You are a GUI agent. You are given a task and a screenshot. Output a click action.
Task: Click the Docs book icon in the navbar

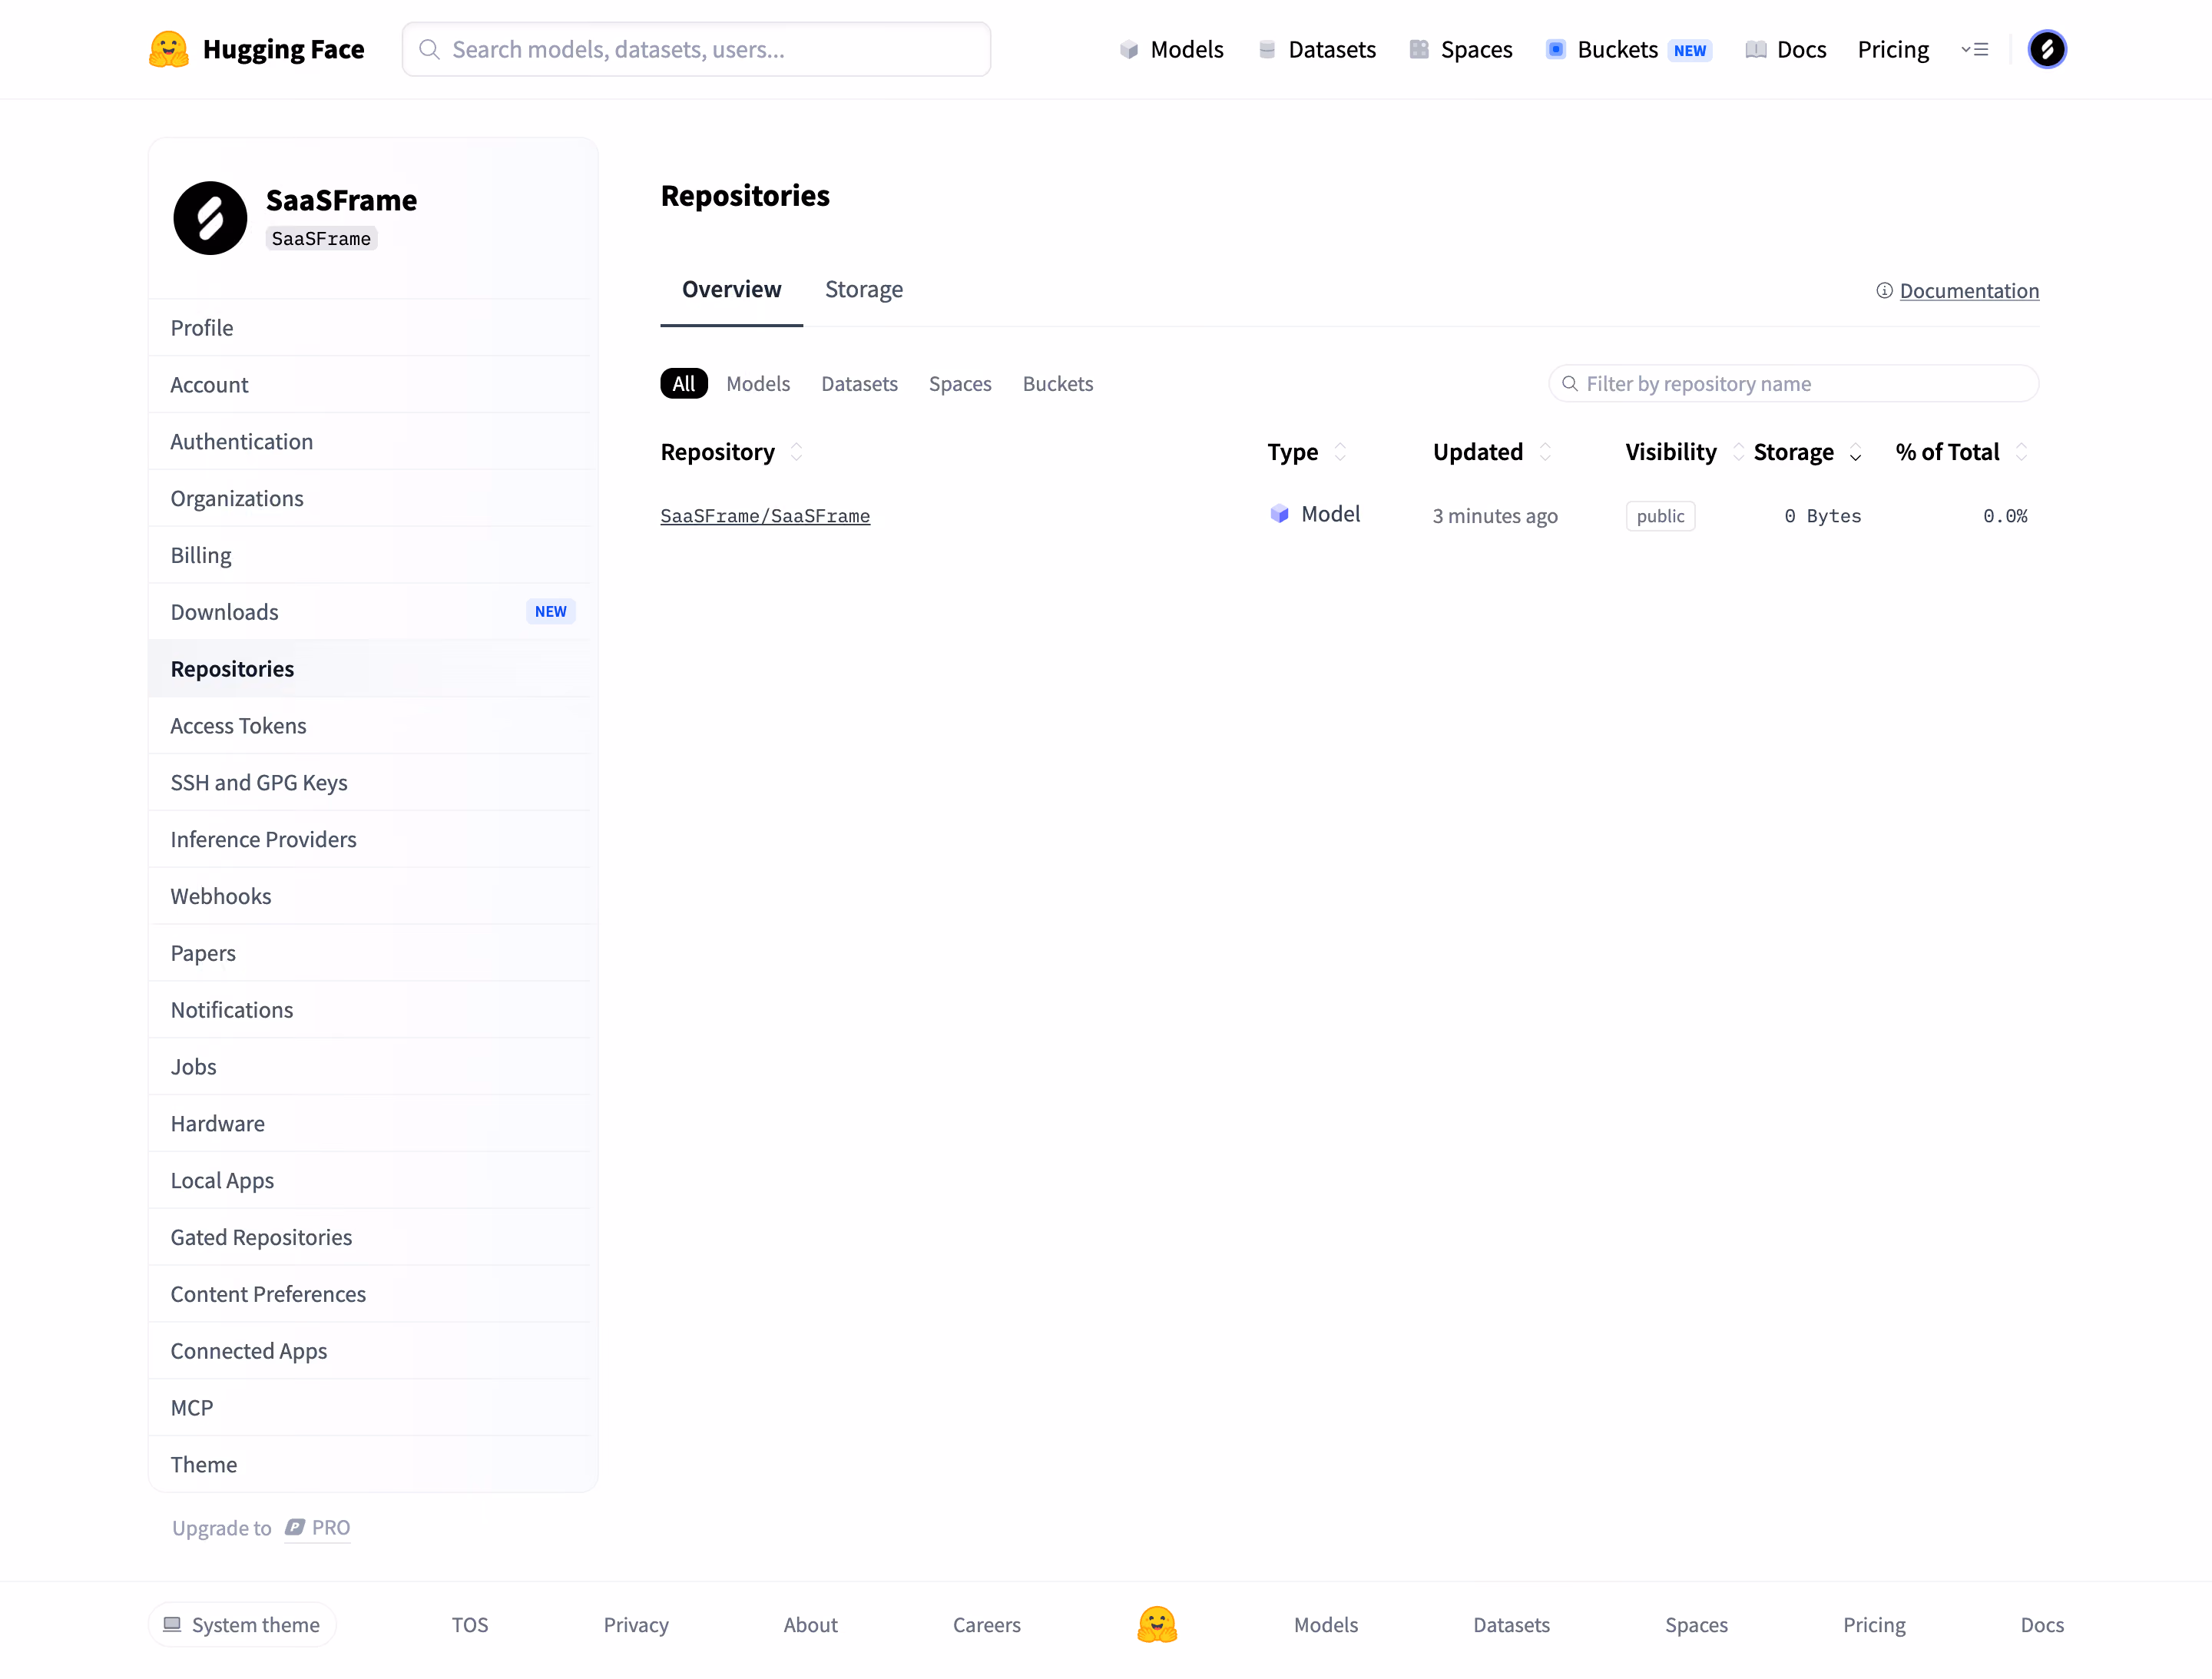pyautogui.click(x=1755, y=50)
